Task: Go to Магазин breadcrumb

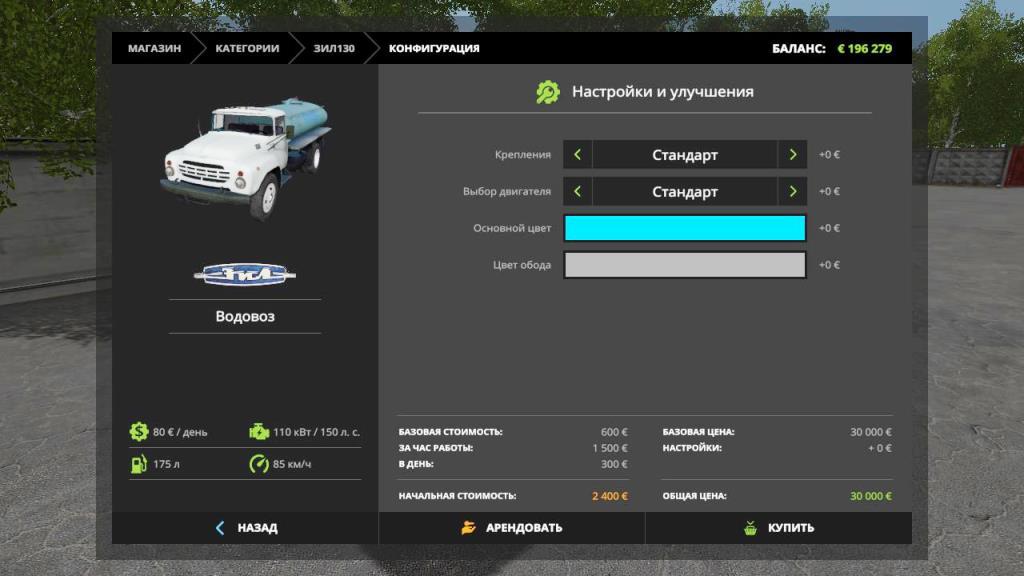Action: click(154, 48)
